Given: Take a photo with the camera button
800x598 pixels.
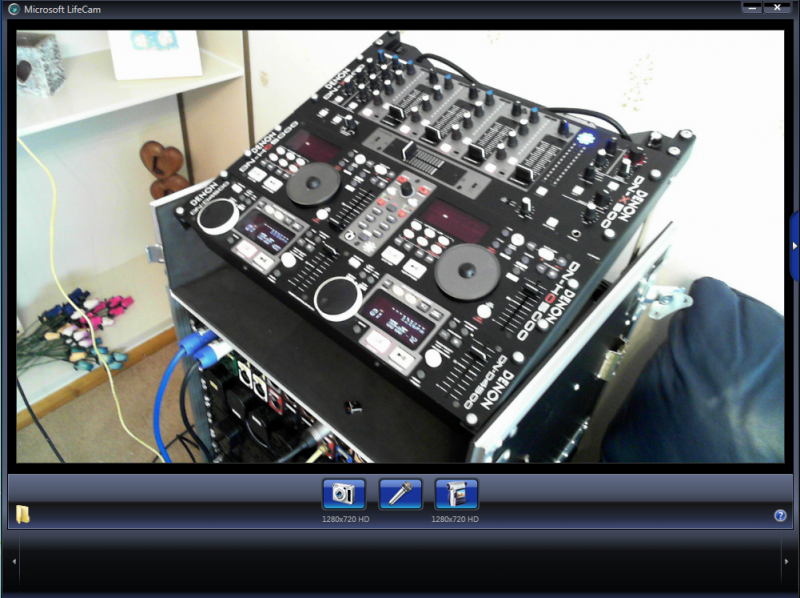Looking at the screenshot, I should click(x=344, y=493).
